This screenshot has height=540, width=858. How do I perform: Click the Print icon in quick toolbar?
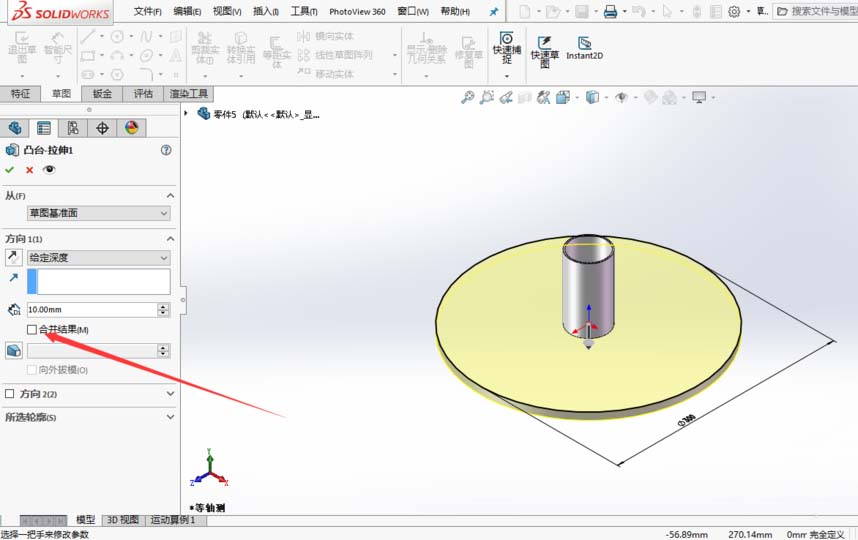pos(610,11)
